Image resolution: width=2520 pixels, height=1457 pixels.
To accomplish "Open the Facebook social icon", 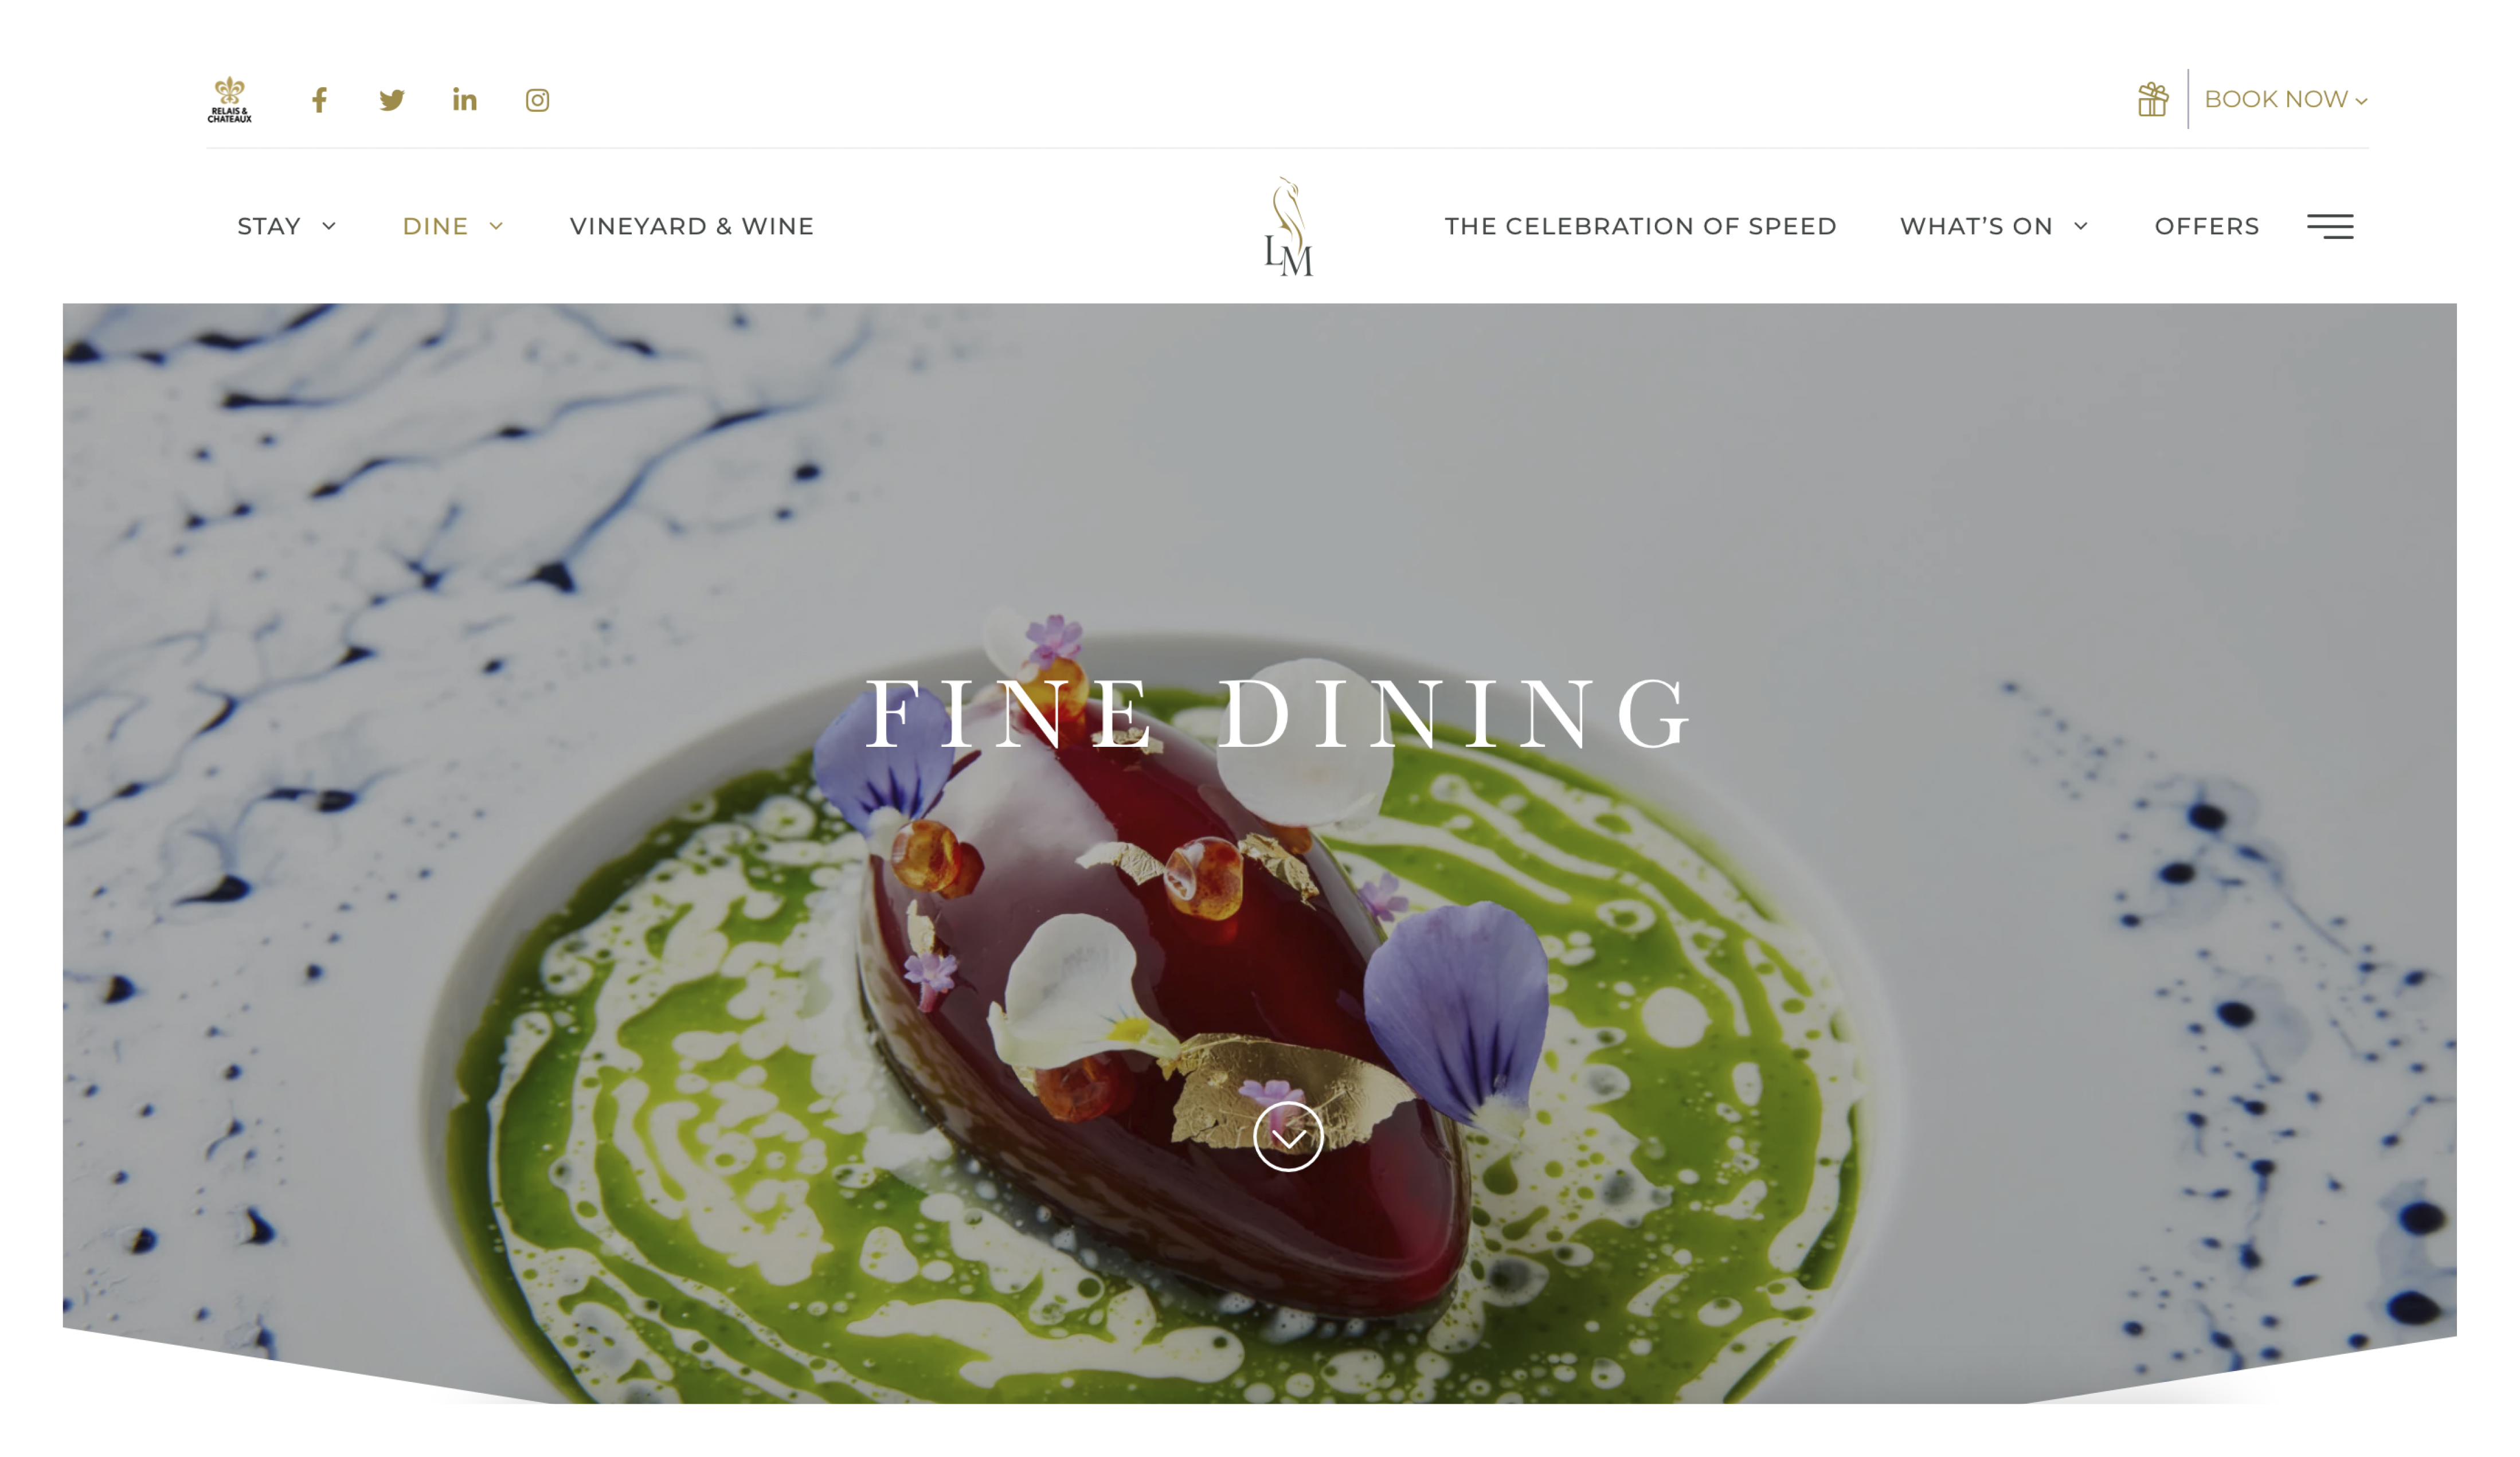I will pos(319,100).
